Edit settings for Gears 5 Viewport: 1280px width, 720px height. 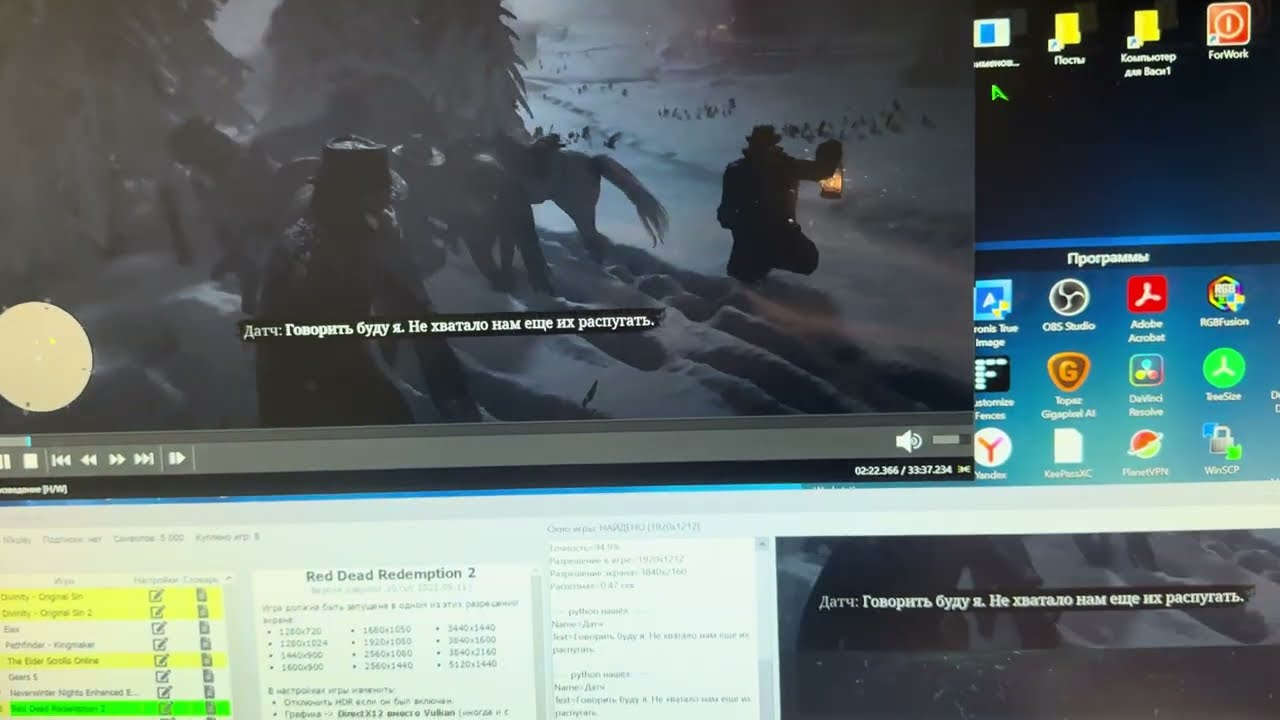pyautogui.click(x=163, y=676)
